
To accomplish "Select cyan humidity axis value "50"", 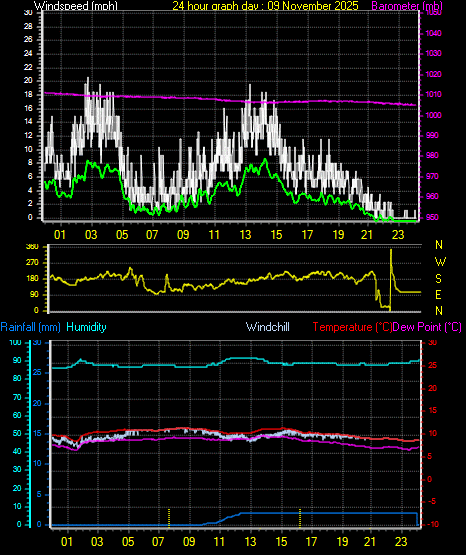I will [x=17, y=434].
